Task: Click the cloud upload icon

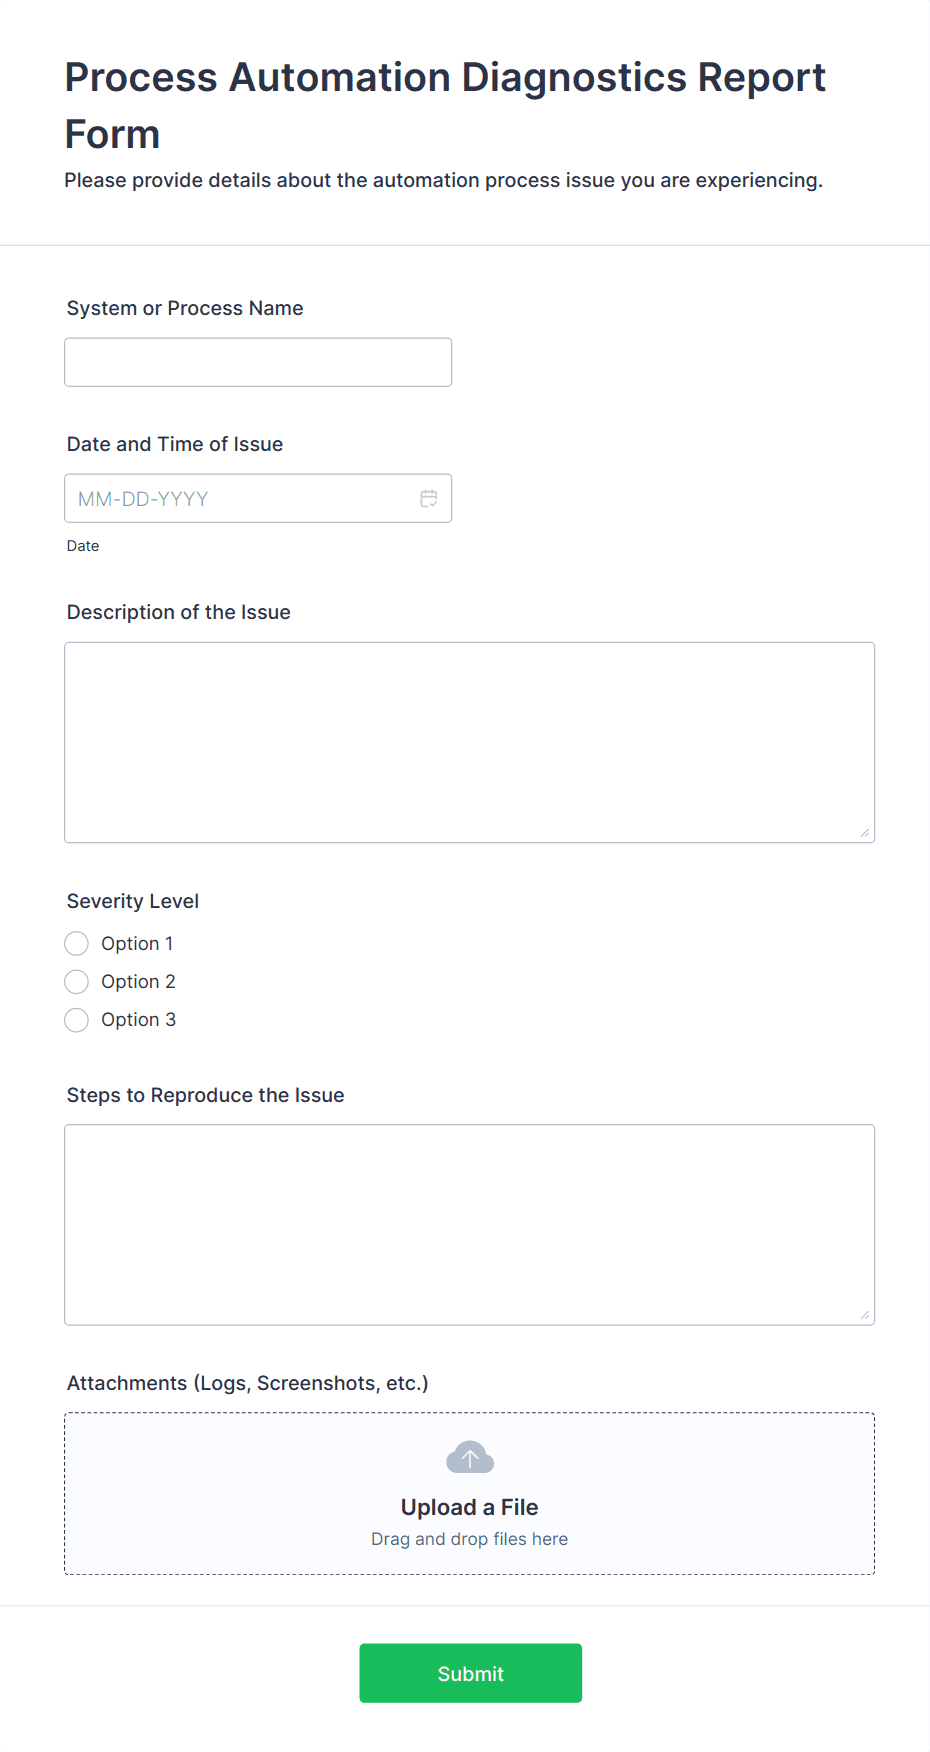Action: 469,1456
